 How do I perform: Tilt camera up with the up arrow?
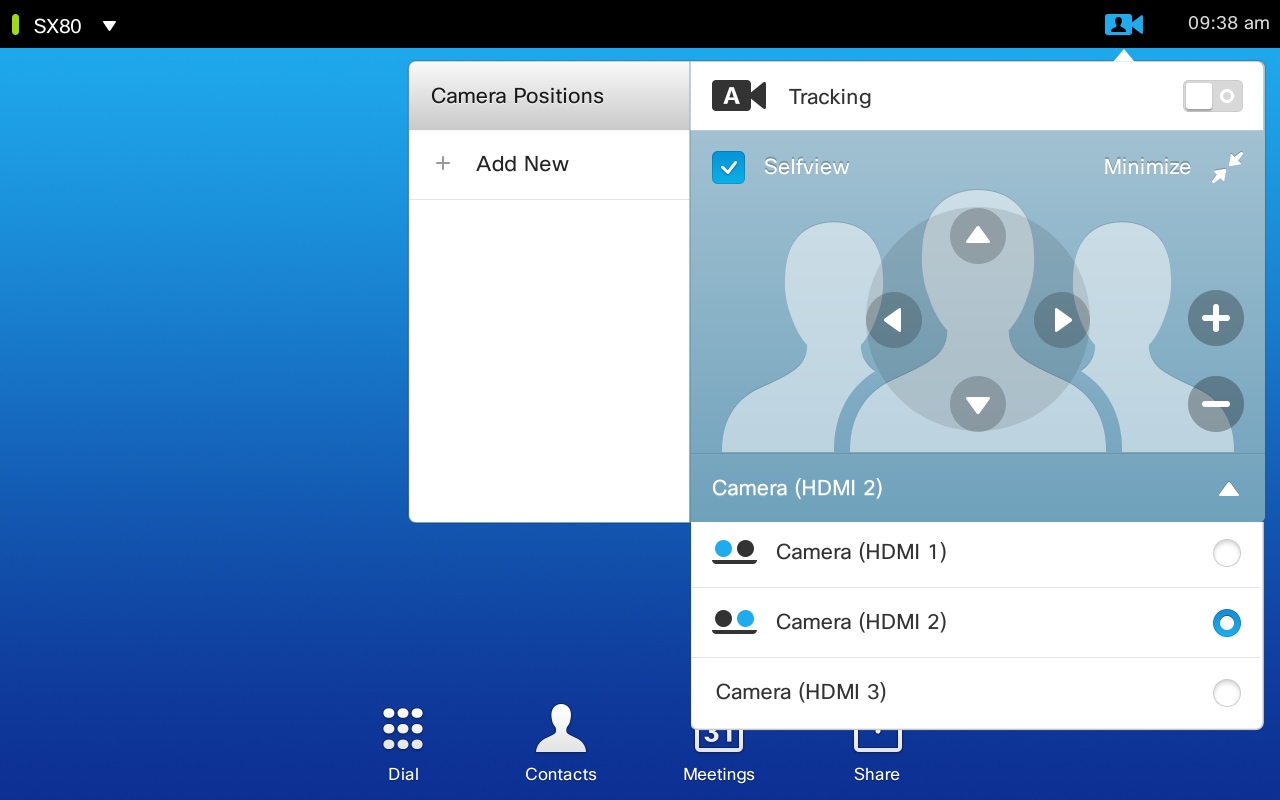978,236
